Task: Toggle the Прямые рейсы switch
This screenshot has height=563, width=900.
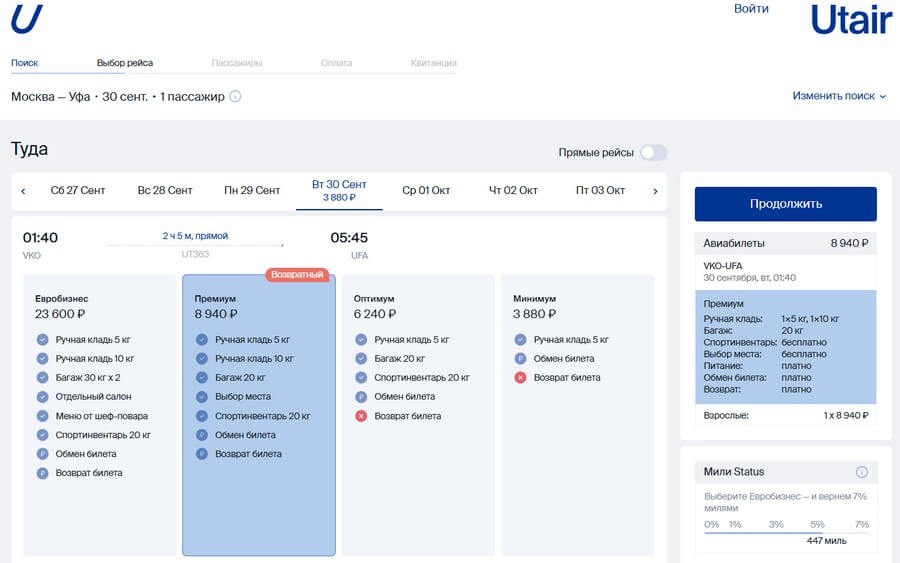Action: [x=653, y=153]
